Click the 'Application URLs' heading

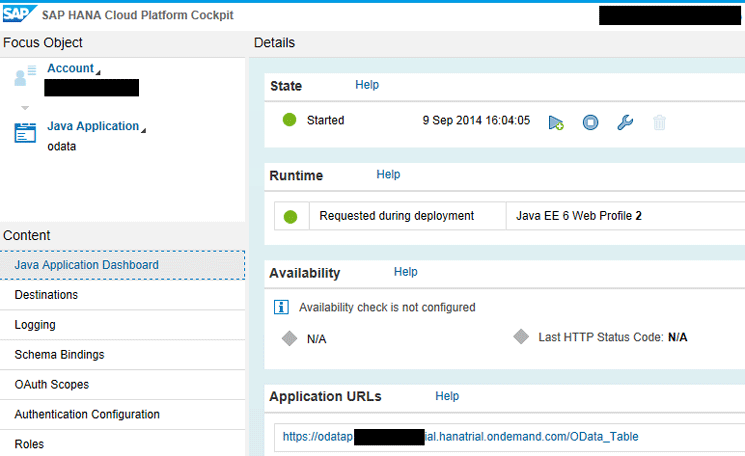click(325, 397)
